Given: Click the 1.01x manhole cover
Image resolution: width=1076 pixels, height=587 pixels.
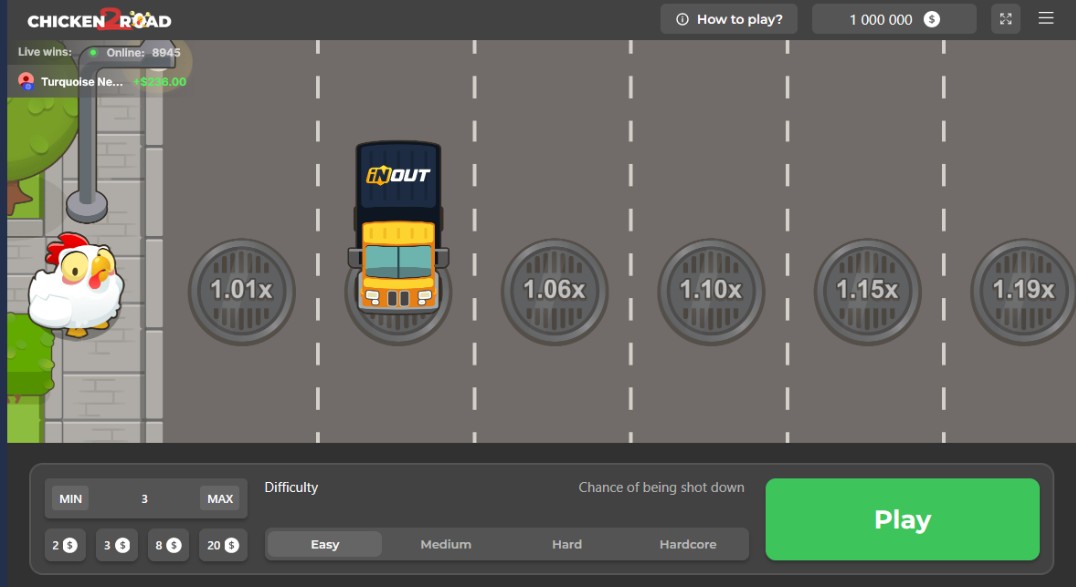Looking at the screenshot, I should tap(242, 291).
